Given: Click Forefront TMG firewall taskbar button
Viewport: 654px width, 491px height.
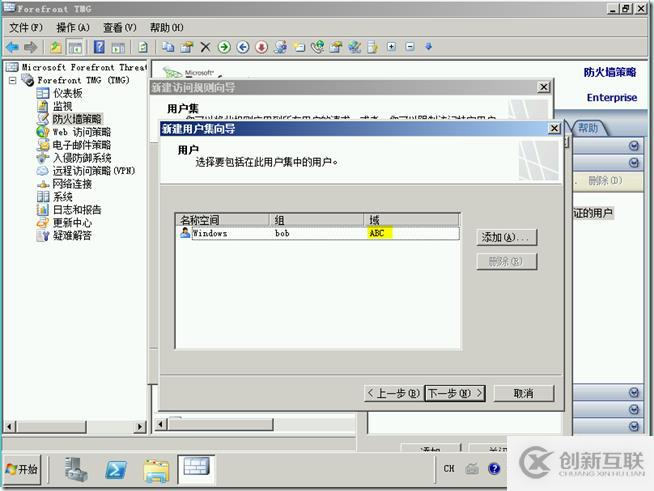Looking at the screenshot, I should 196,468.
